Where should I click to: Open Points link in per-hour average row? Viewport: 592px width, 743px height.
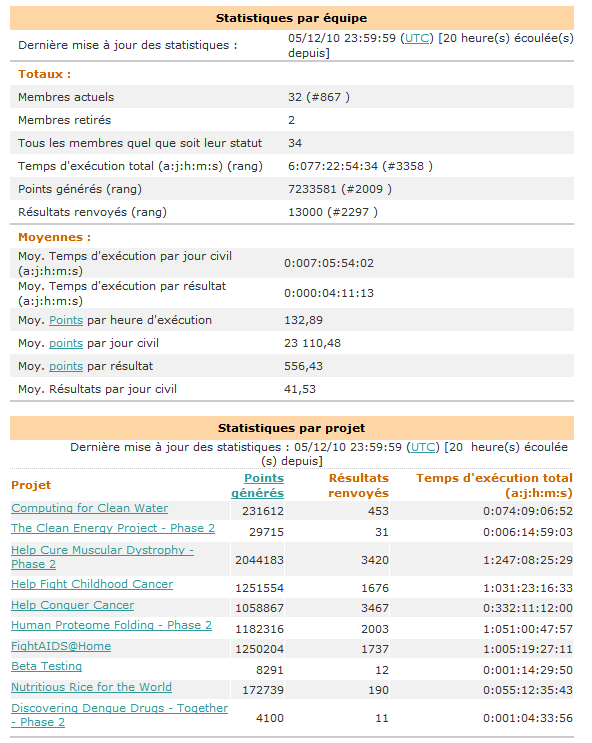(x=66, y=320)
